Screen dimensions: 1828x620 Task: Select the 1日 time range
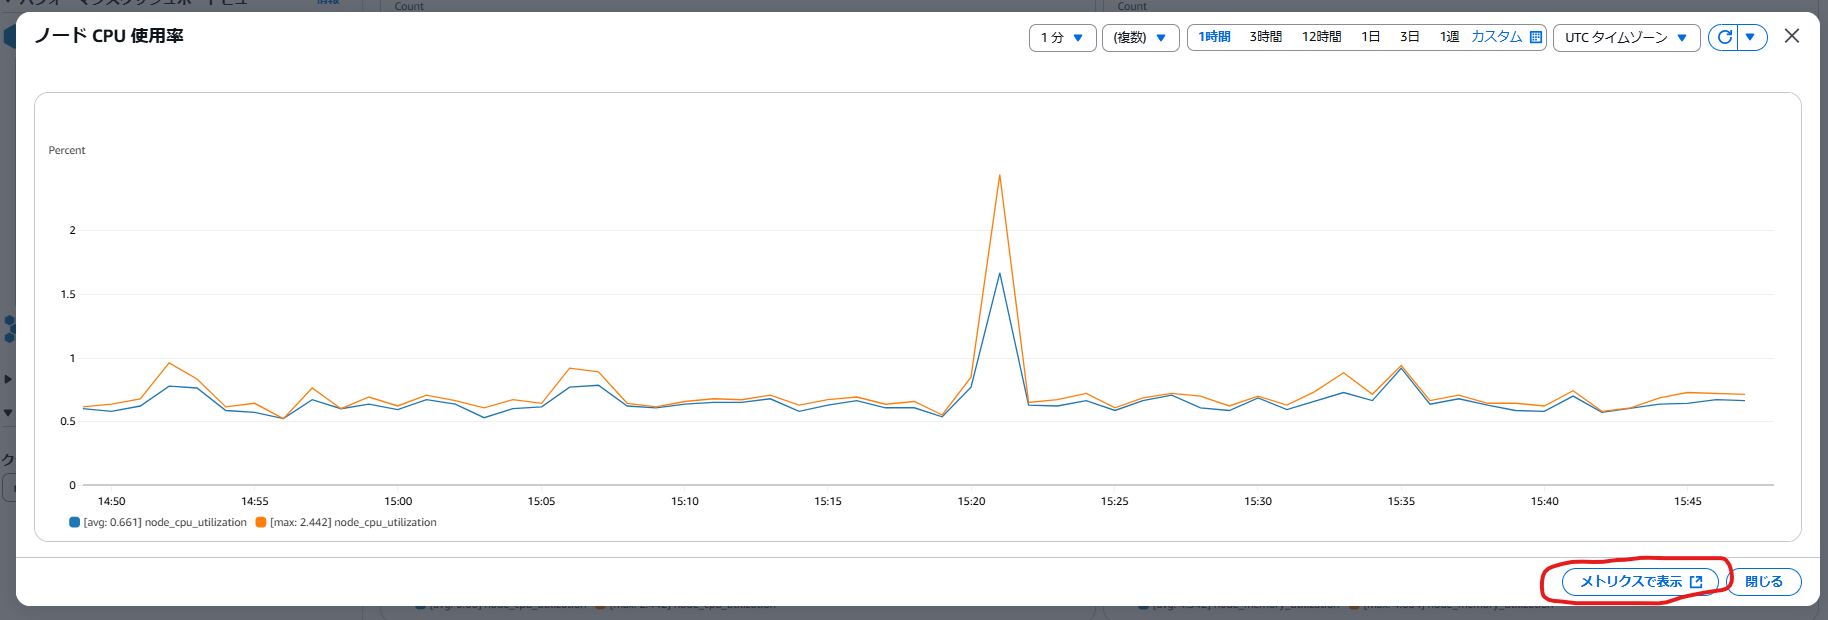1370,37
